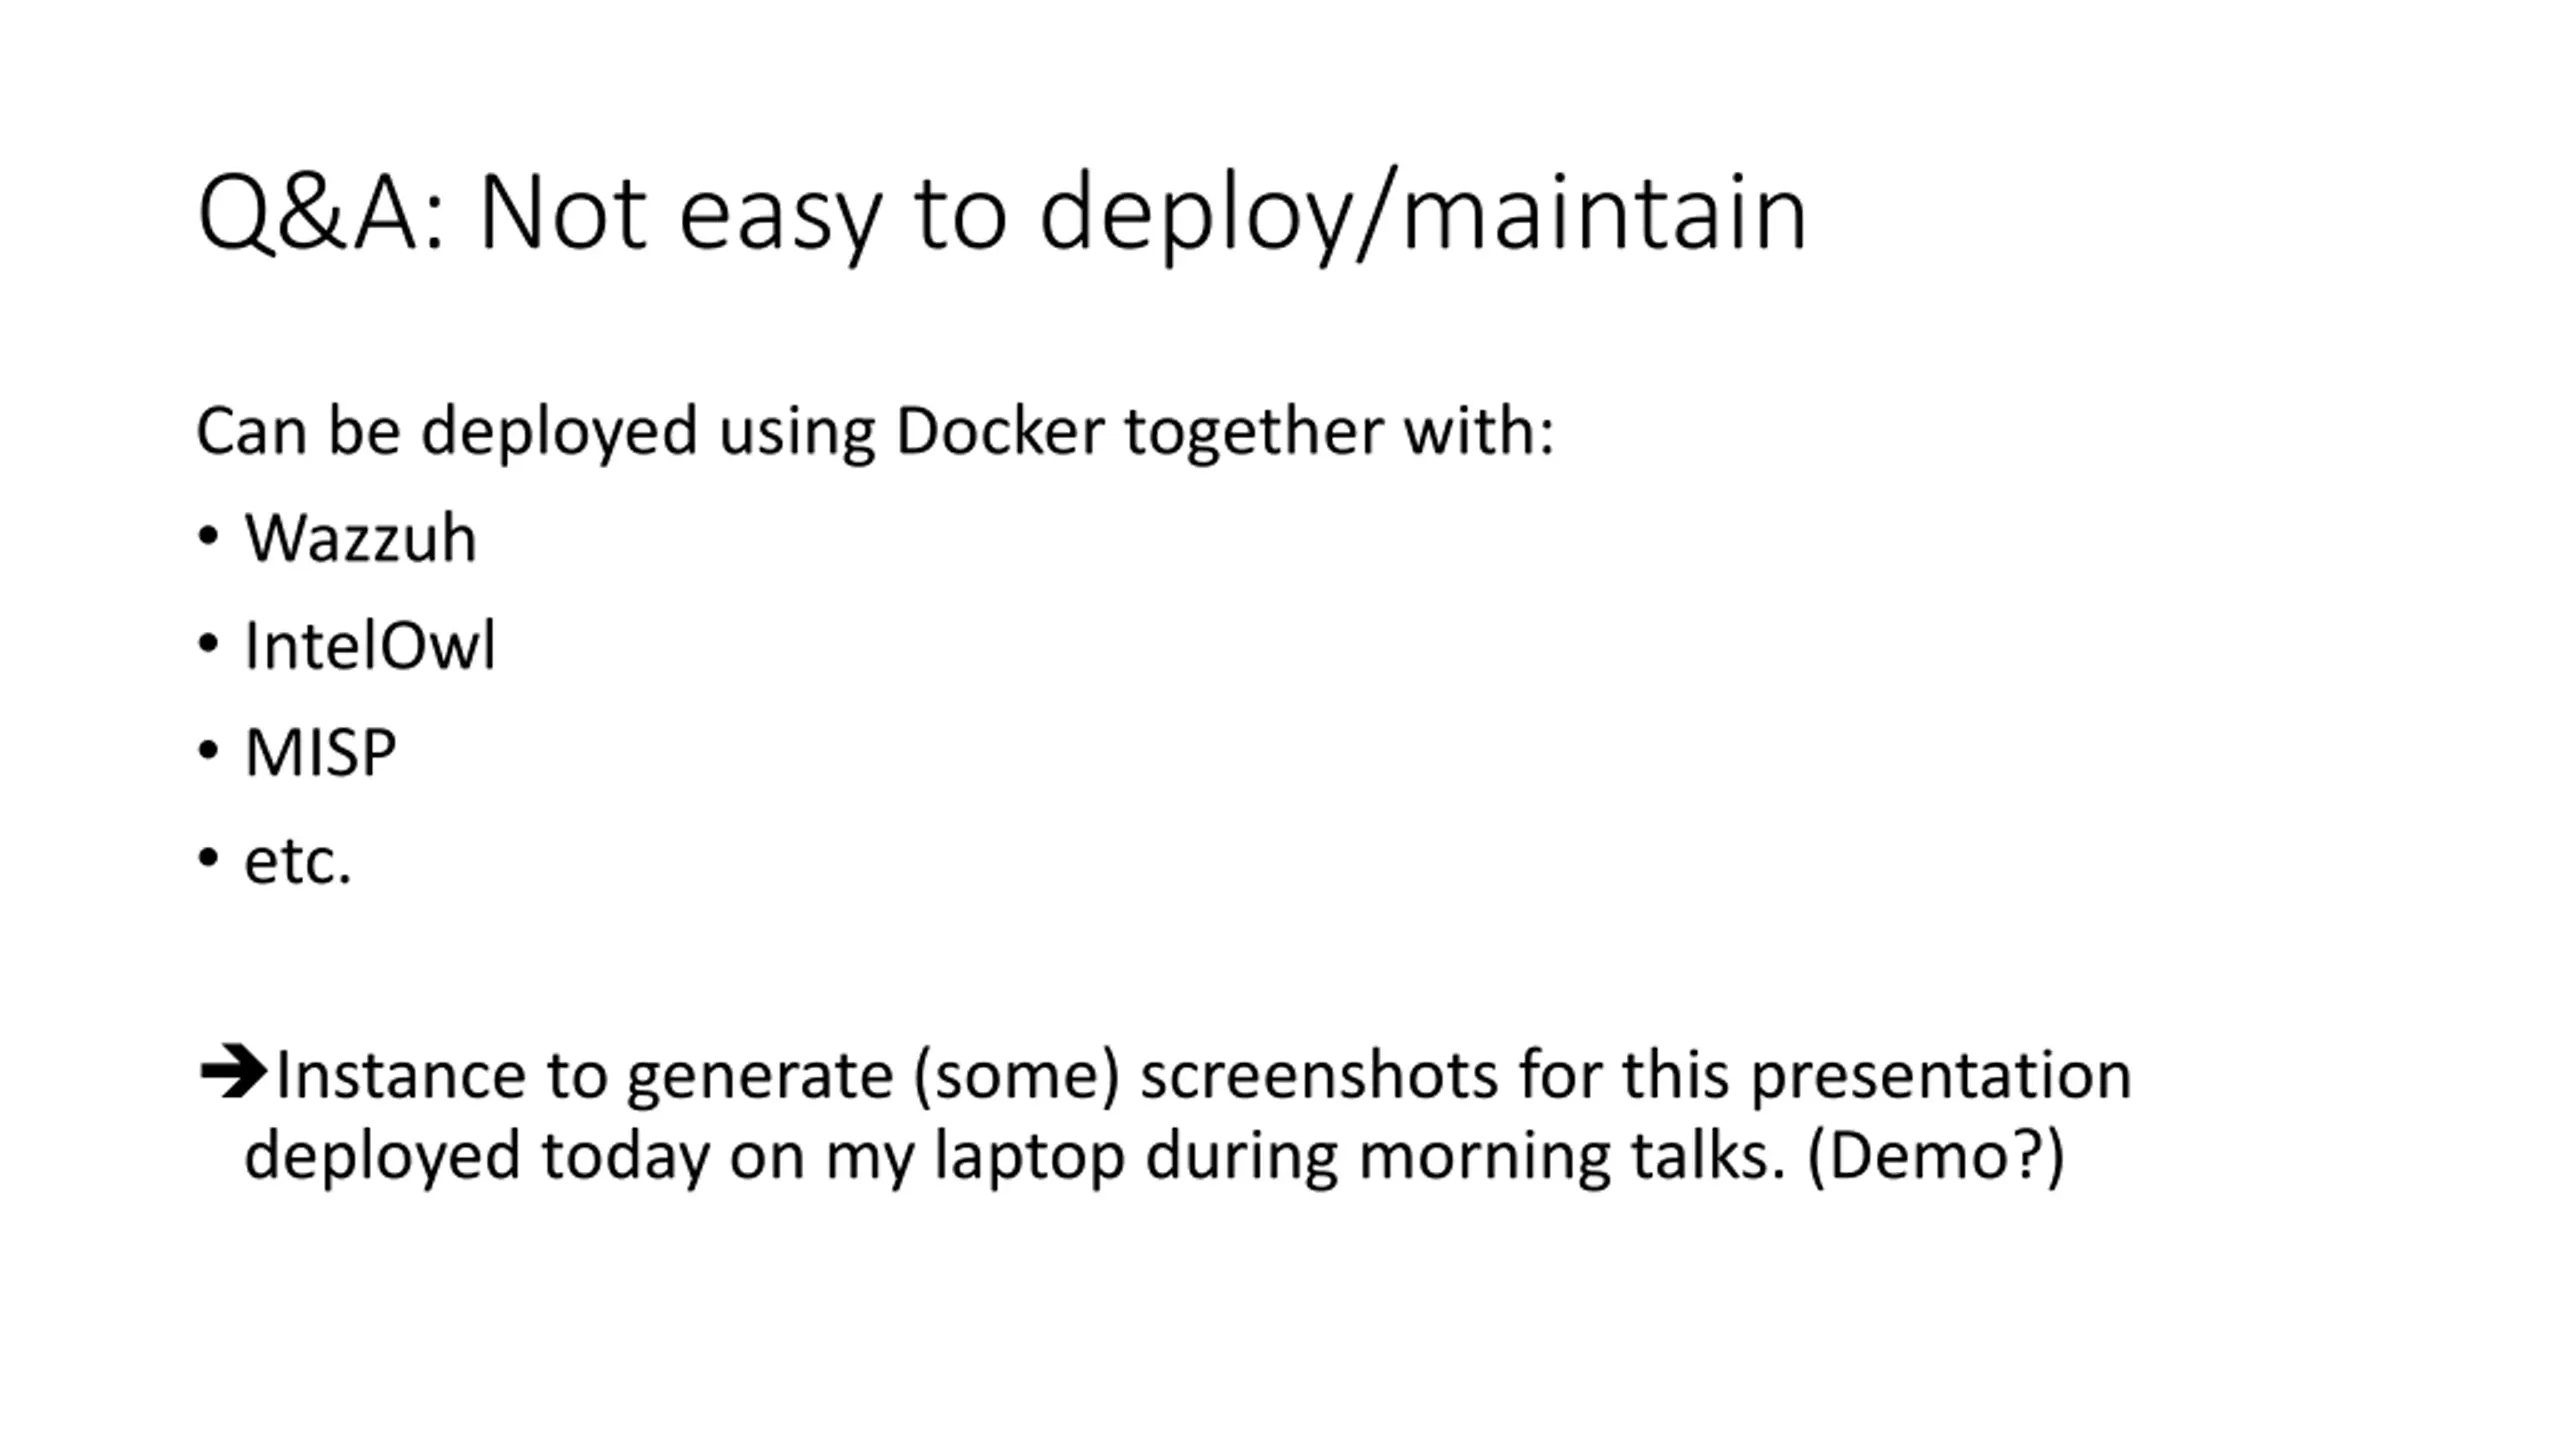This screenshot has height=1440, width=2560.
Task: Click the bullet dot before MISP
Action: [x=208, y=750]
